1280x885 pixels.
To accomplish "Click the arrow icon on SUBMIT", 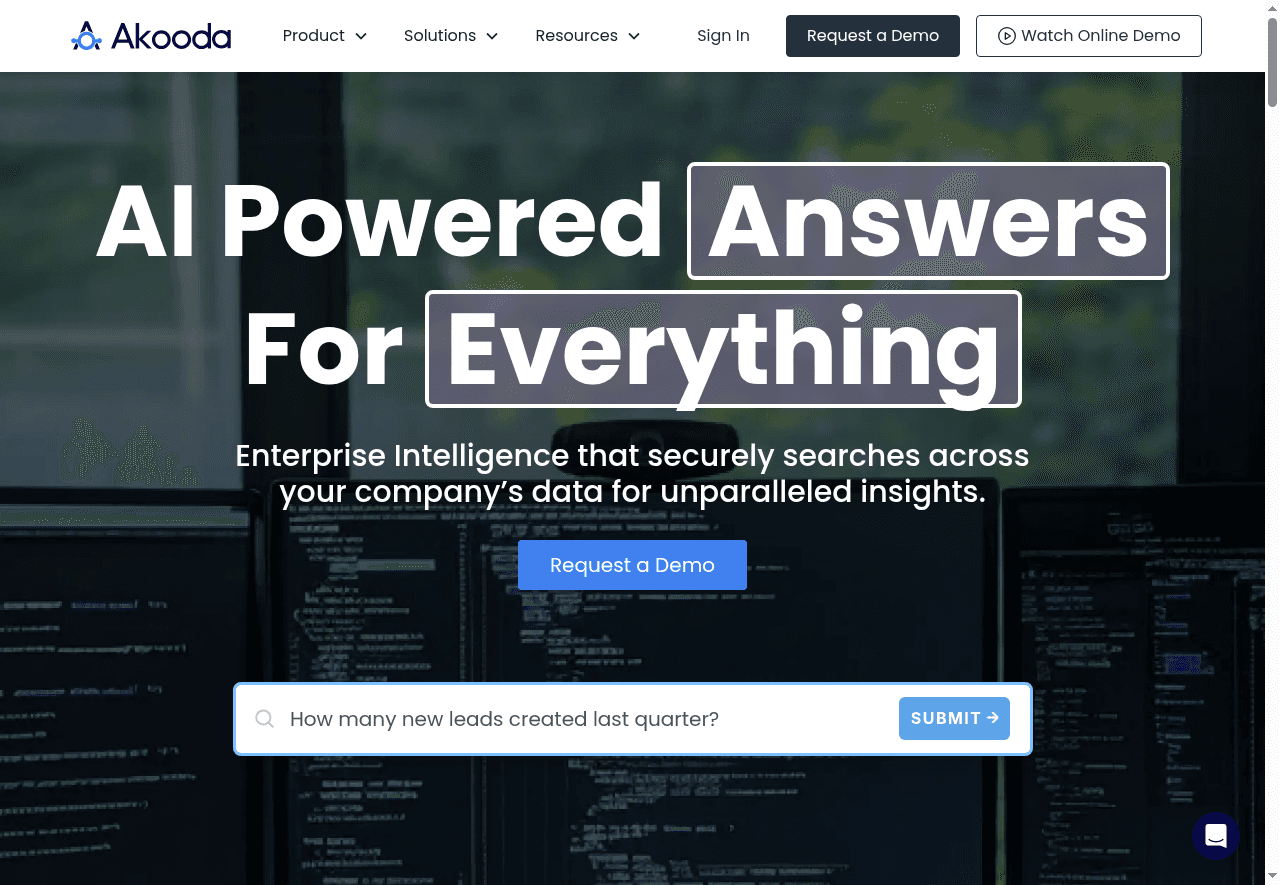I will [993, 718].
